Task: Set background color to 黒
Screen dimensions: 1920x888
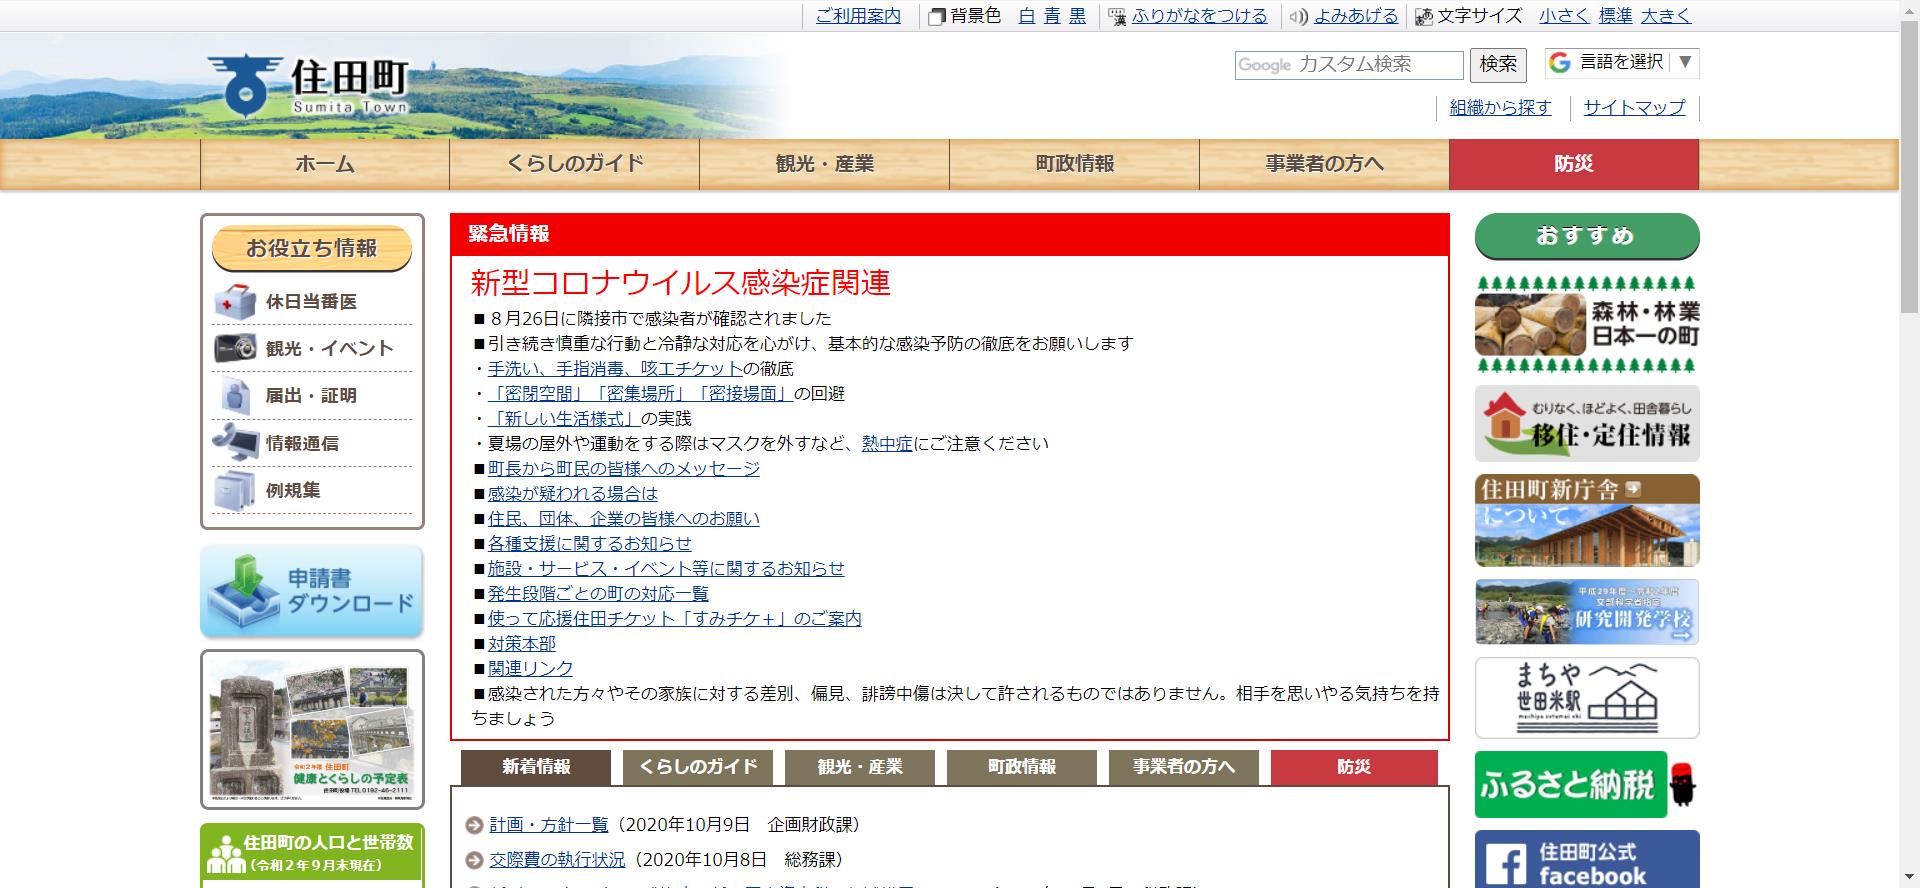Action: pos(1077,16)
